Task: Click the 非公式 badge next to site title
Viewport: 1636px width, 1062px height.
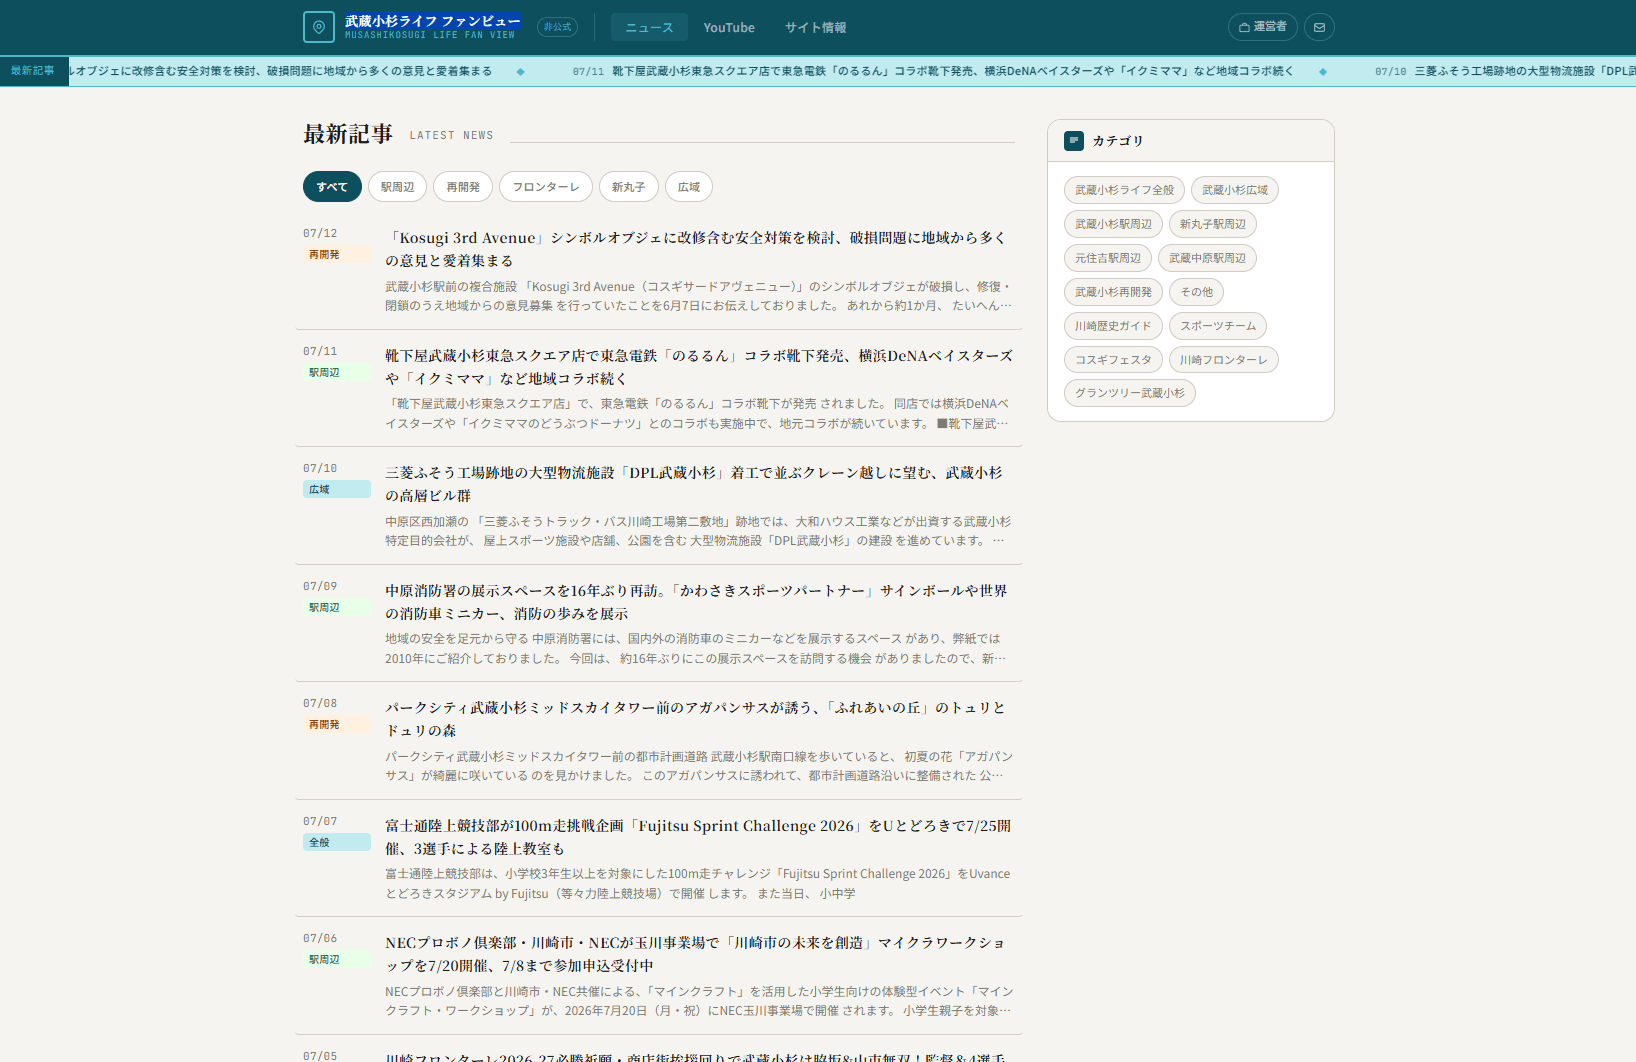Action: (557, 27)
